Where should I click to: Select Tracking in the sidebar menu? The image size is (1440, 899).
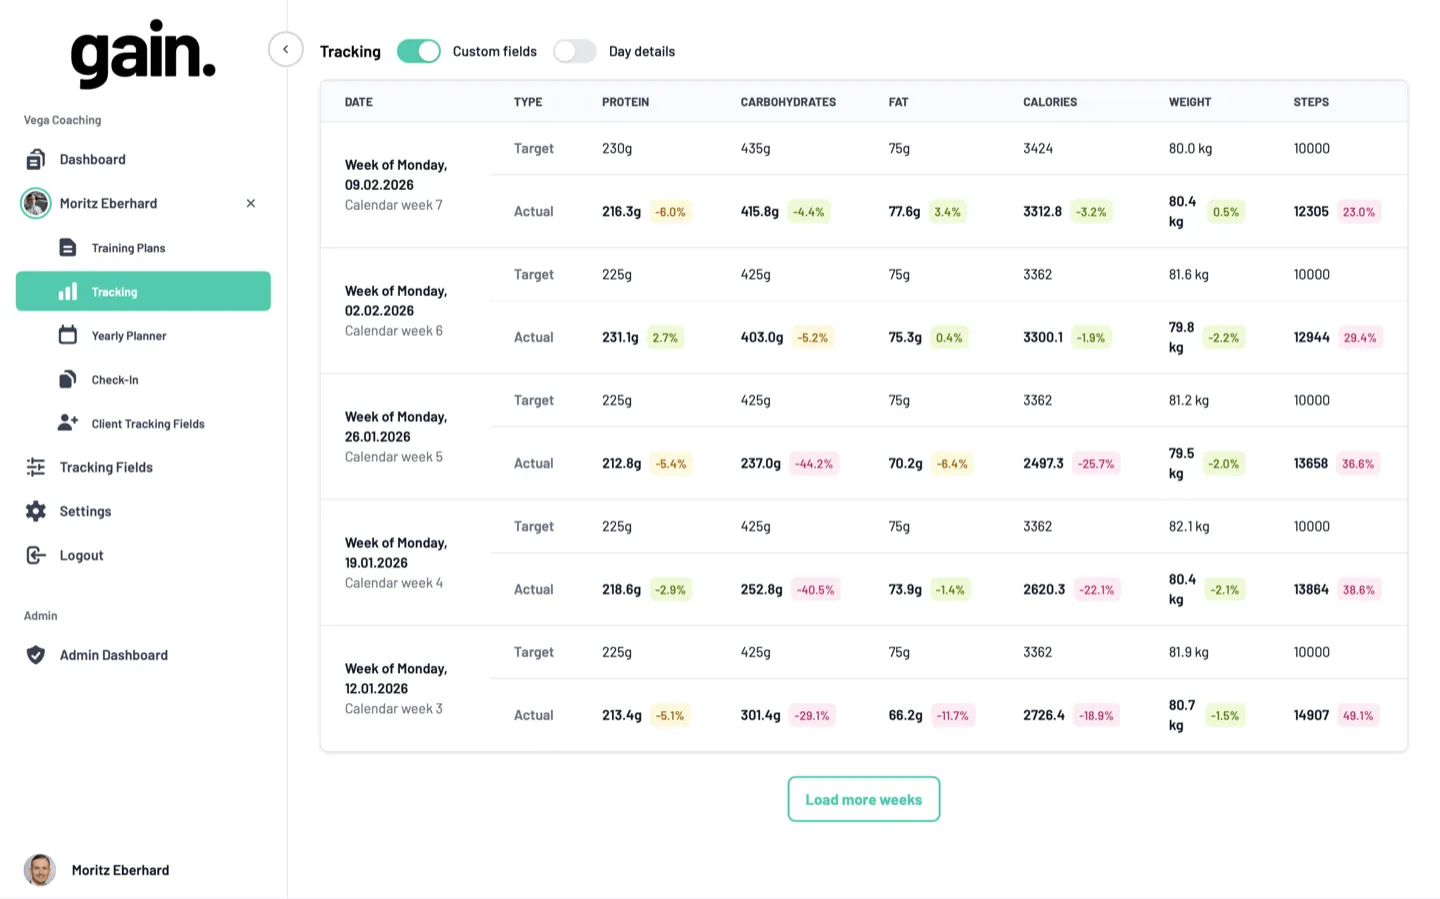pyautogui.click(x=114, y=291)
